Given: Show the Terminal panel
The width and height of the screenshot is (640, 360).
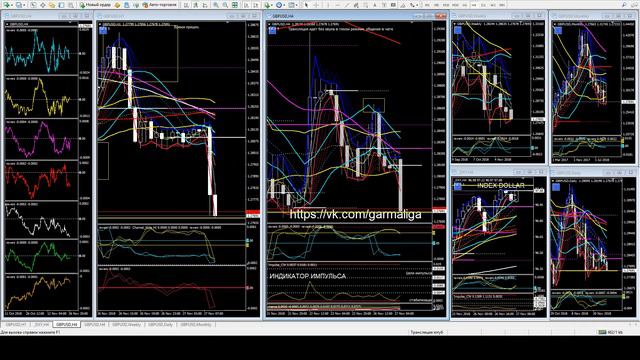Looking at the screenshot, I should point(61,5).
